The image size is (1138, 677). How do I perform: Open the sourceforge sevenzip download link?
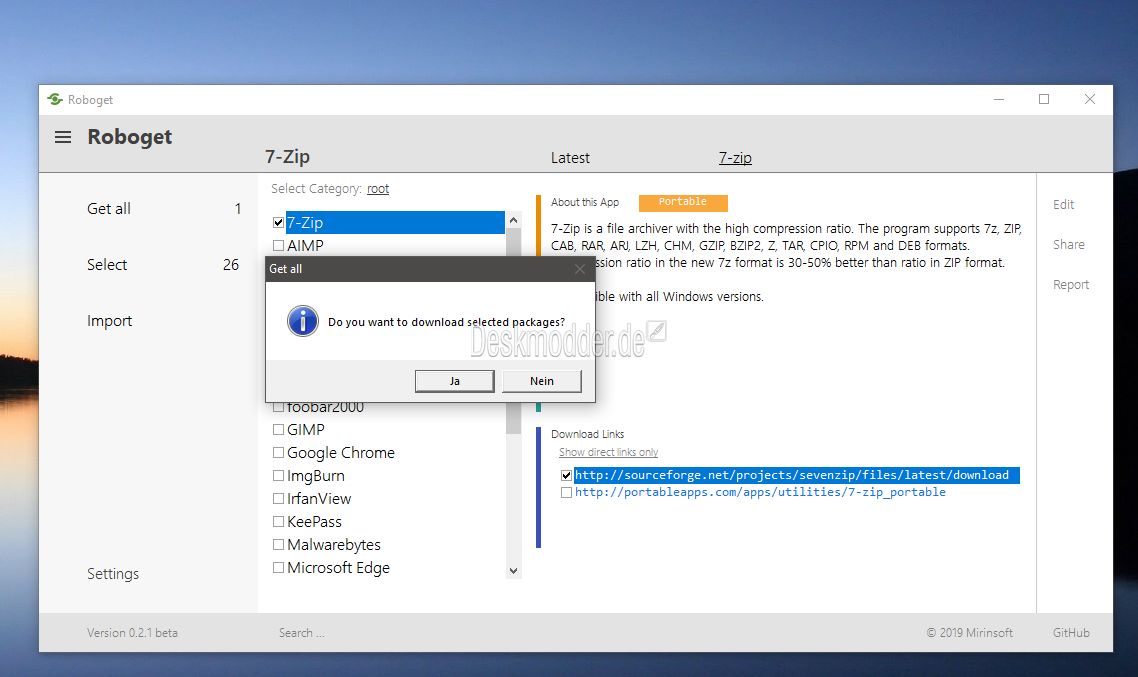pyautogui.click(x=792, y=475)
